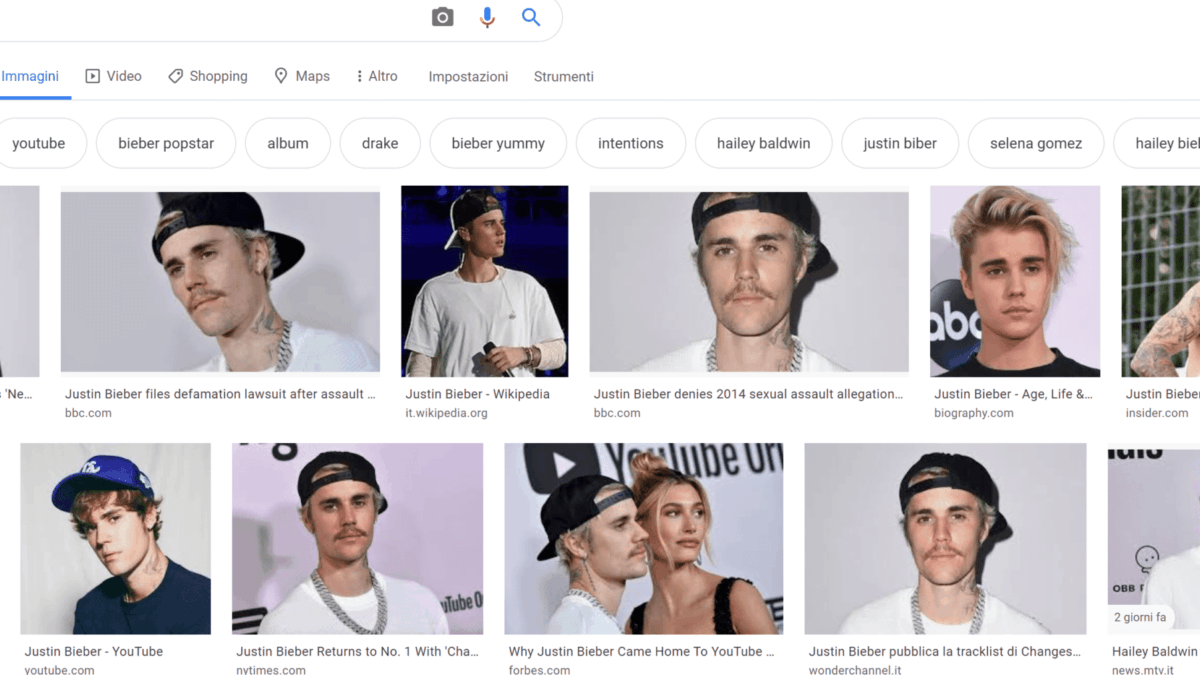Select the Immagini tab
Viewport: 1200px width, 675px height.
(x=30, y=76)
